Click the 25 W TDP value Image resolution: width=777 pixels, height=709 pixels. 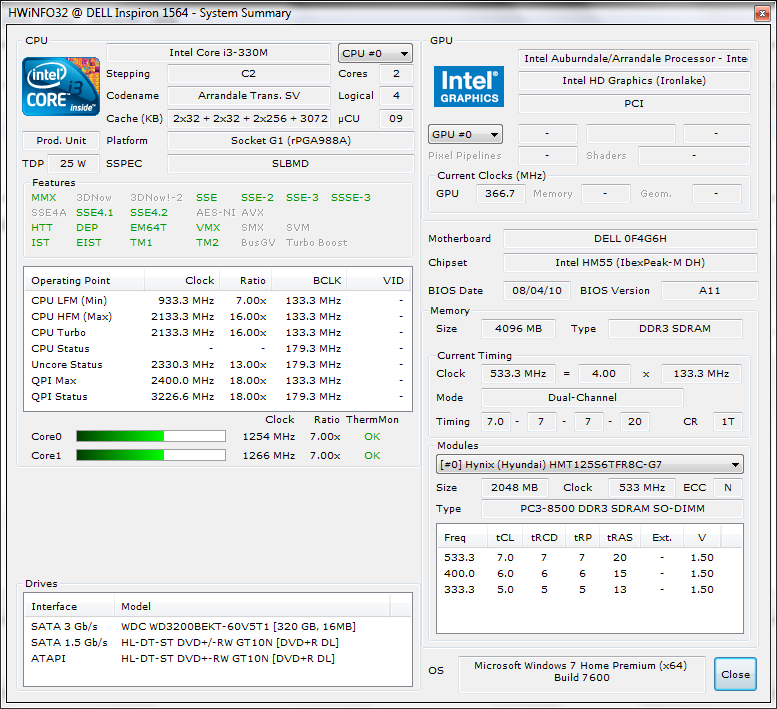tap(73, 164)
